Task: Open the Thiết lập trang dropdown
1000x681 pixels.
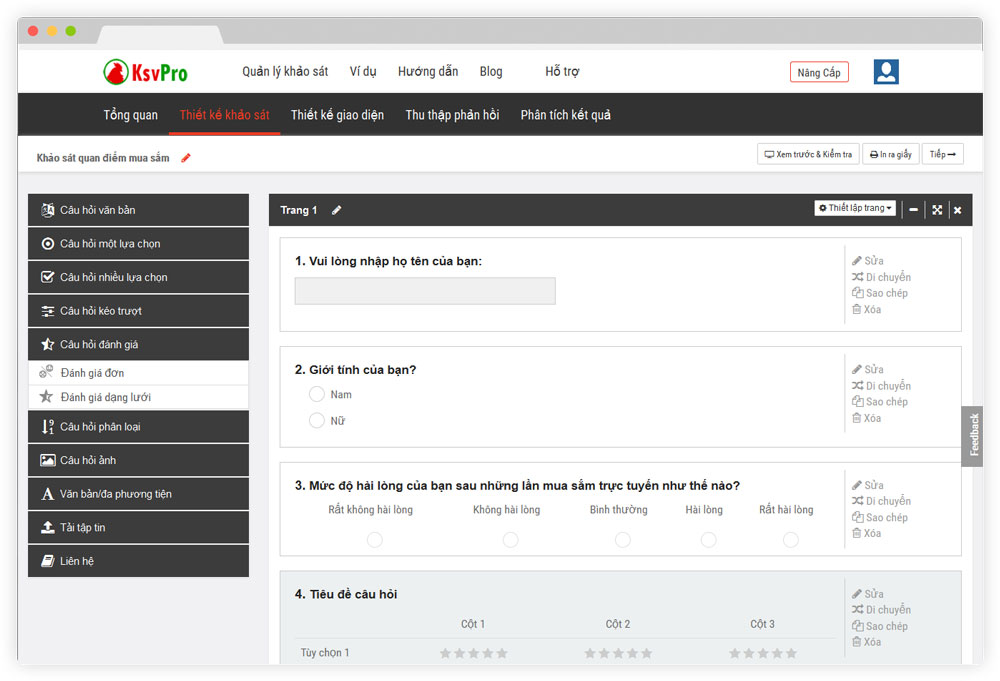Action: click(x=855, y=208)
